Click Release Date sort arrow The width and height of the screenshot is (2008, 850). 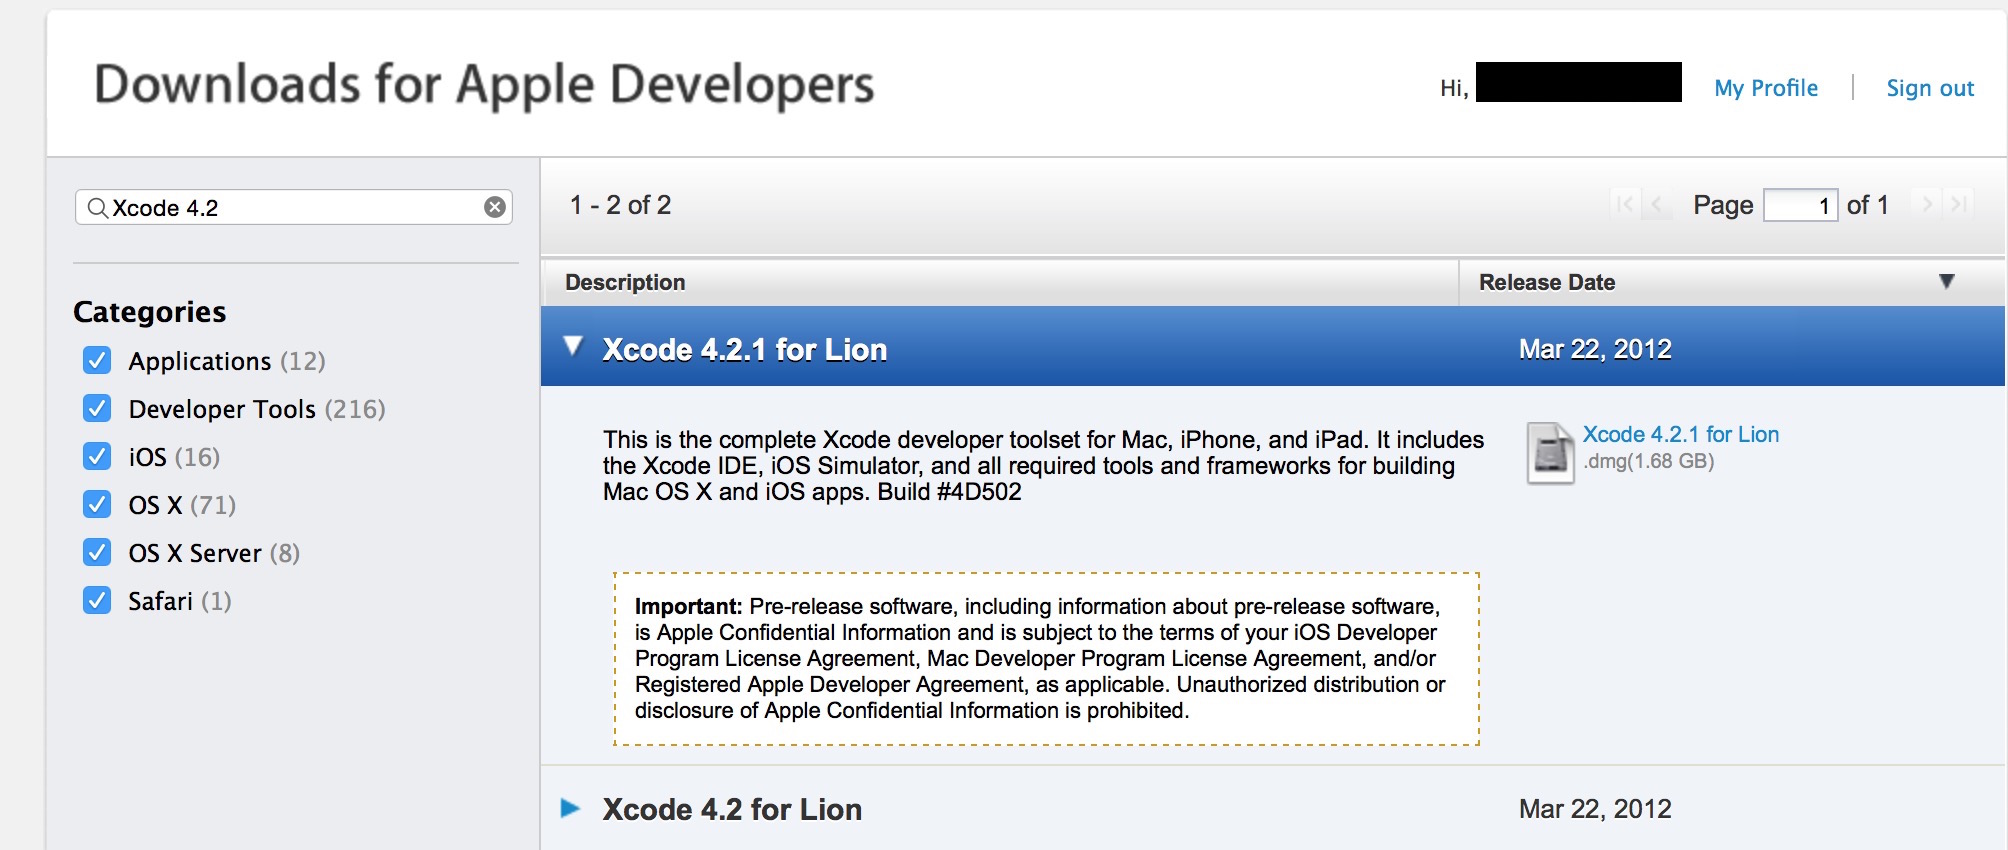[x=1946, y=281]
